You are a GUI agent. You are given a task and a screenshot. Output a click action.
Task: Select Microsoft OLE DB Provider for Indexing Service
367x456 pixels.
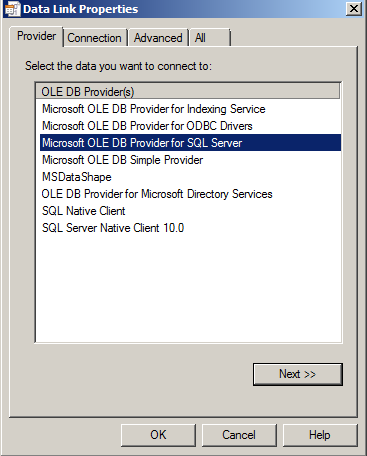(190, 109)
